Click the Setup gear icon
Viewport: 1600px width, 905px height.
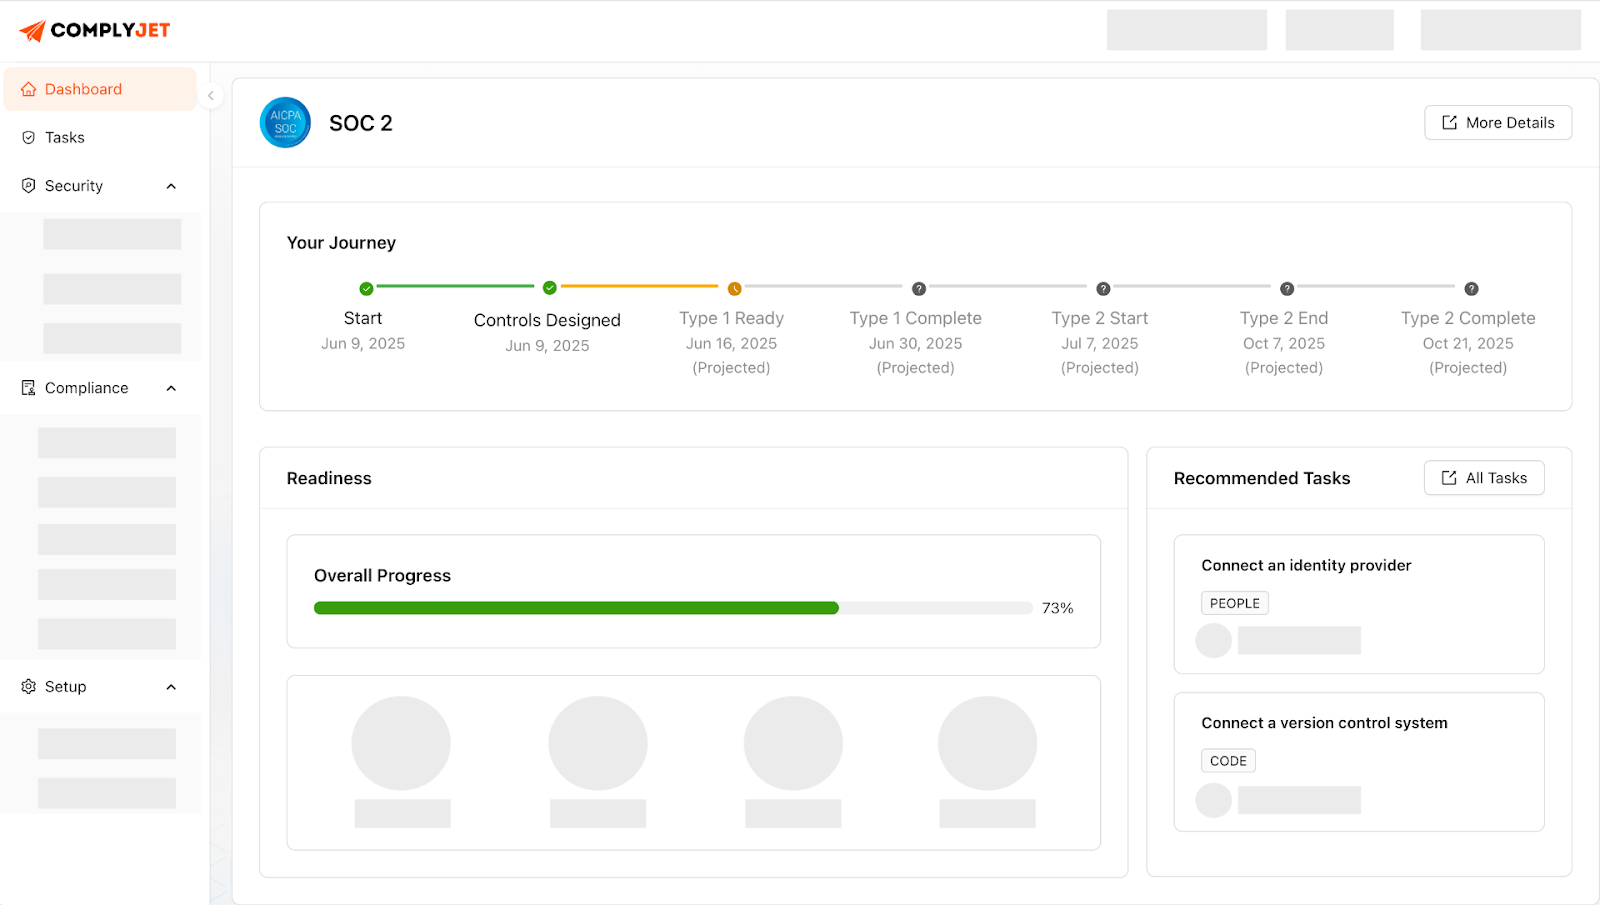pos(28,686)
